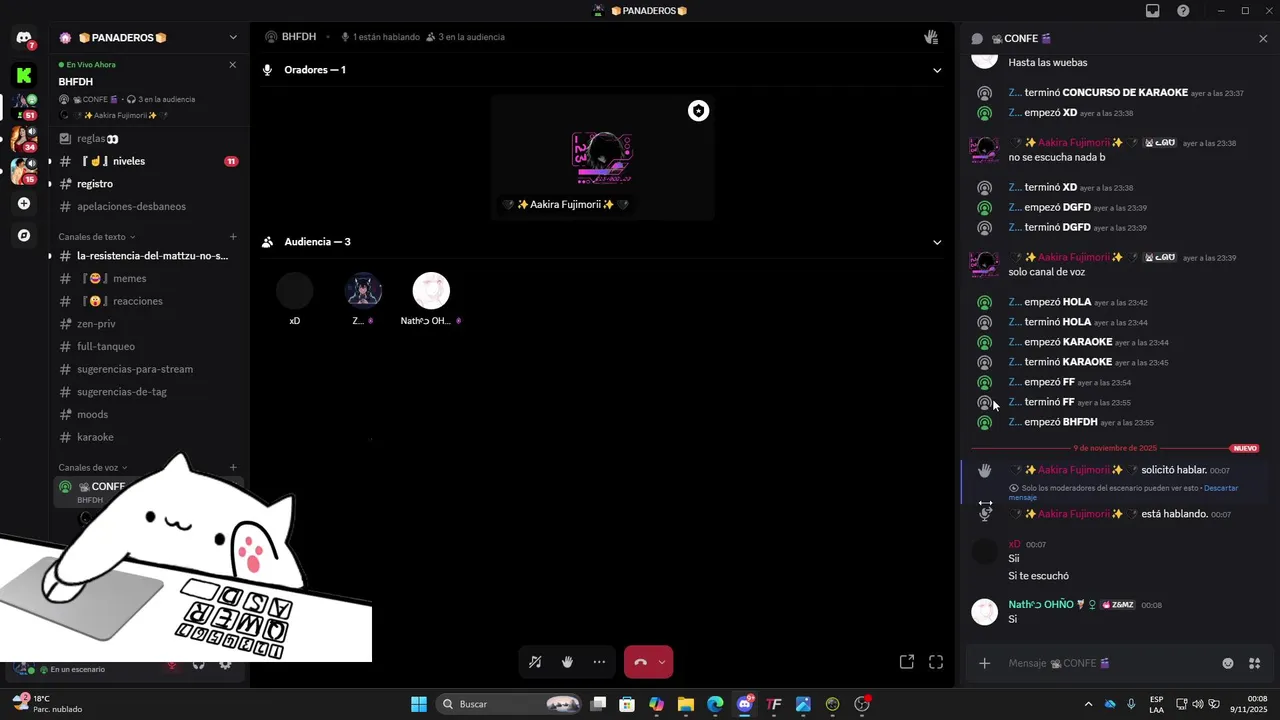Screen dimensions: 1280x720
Task: Open the karaoke channel
Action: 148,437
